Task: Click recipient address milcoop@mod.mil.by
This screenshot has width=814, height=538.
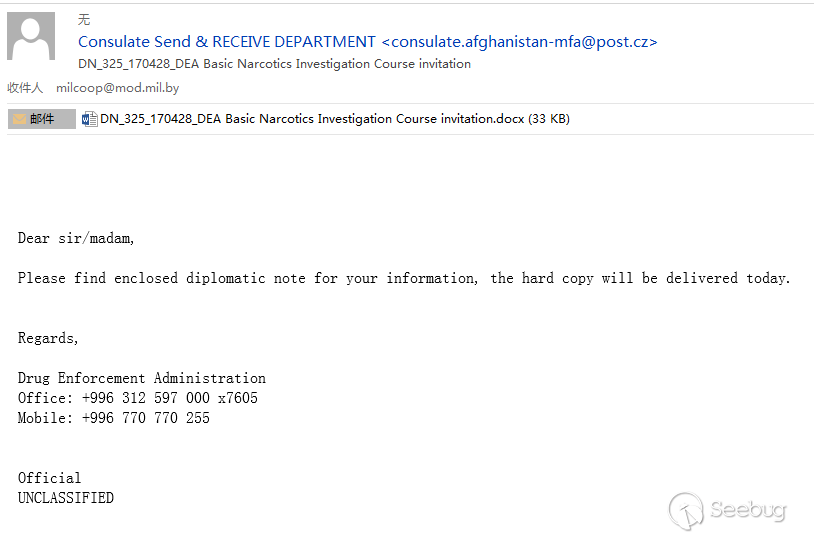Action: [x=118, y=88]
